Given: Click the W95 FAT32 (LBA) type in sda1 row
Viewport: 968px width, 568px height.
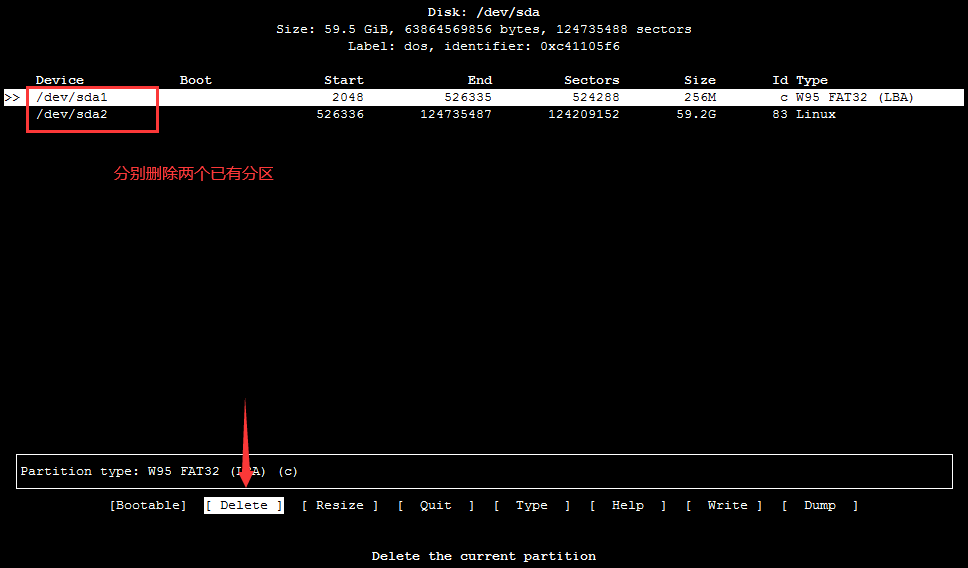Looking at the screenshot, I should 854,97.
